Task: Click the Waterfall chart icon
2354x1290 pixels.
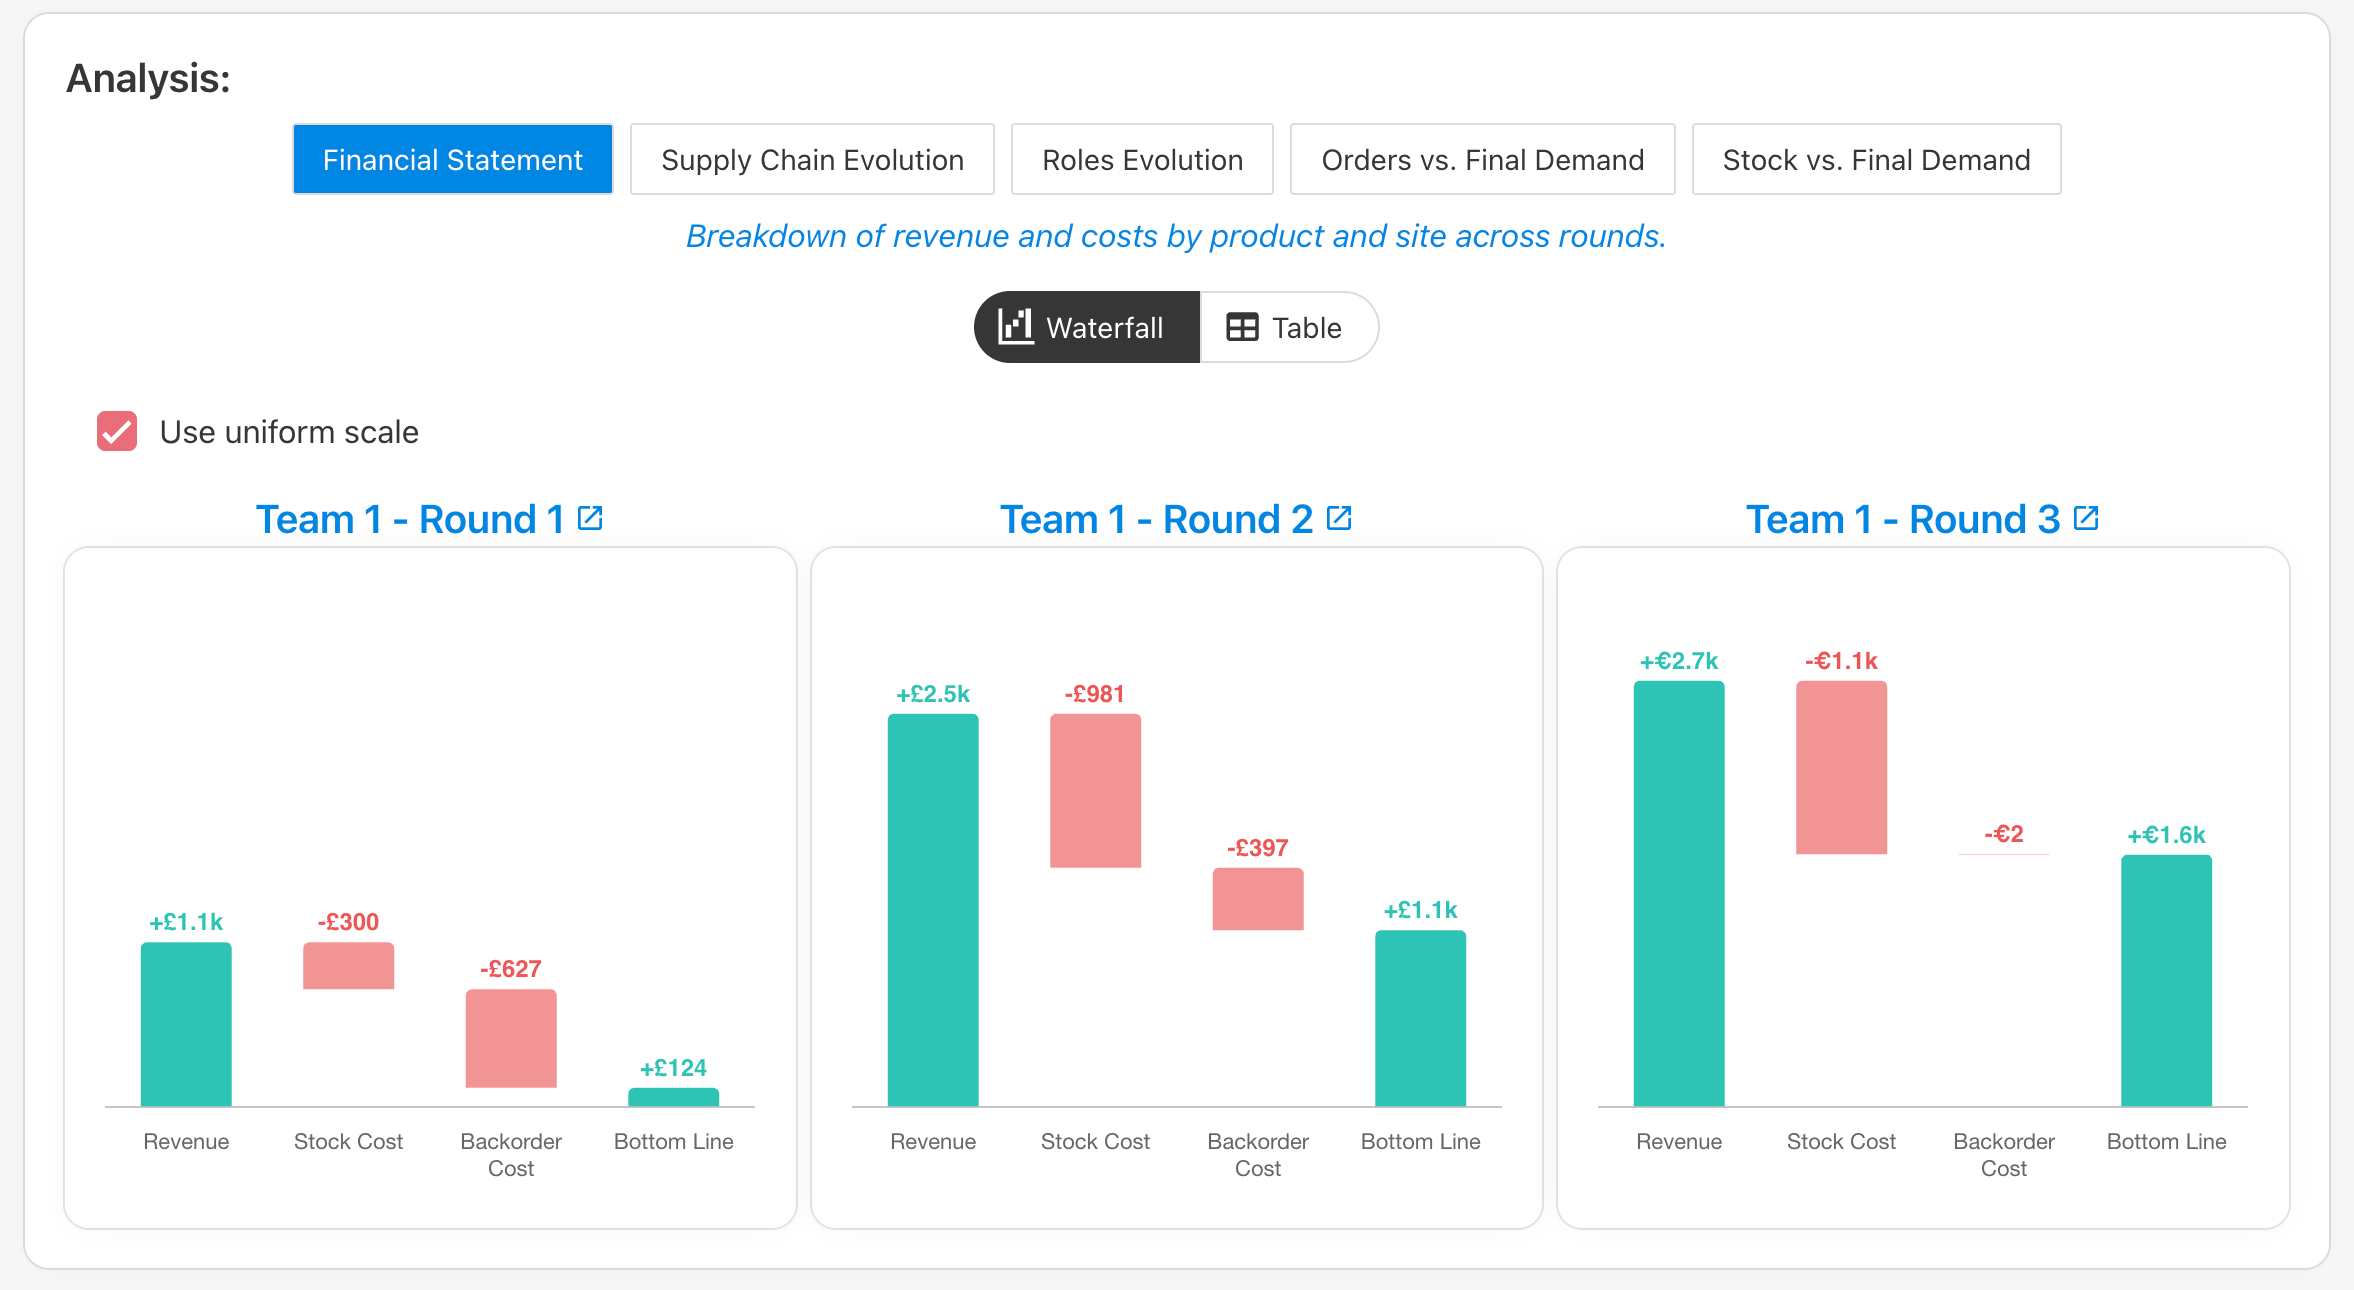Action: point(1016,327)
